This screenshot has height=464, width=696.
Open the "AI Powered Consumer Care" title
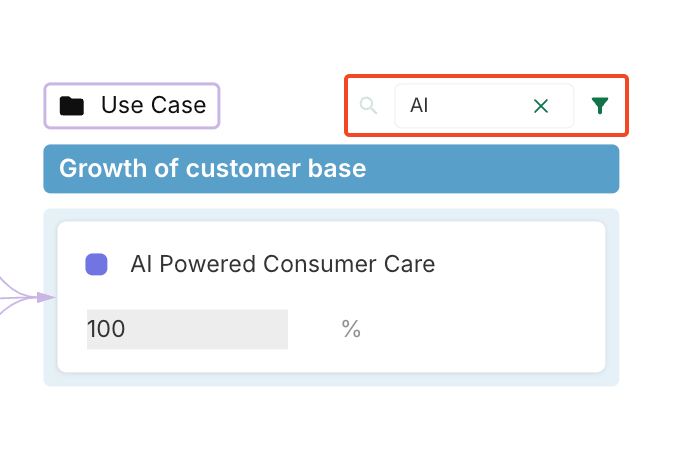282,265
